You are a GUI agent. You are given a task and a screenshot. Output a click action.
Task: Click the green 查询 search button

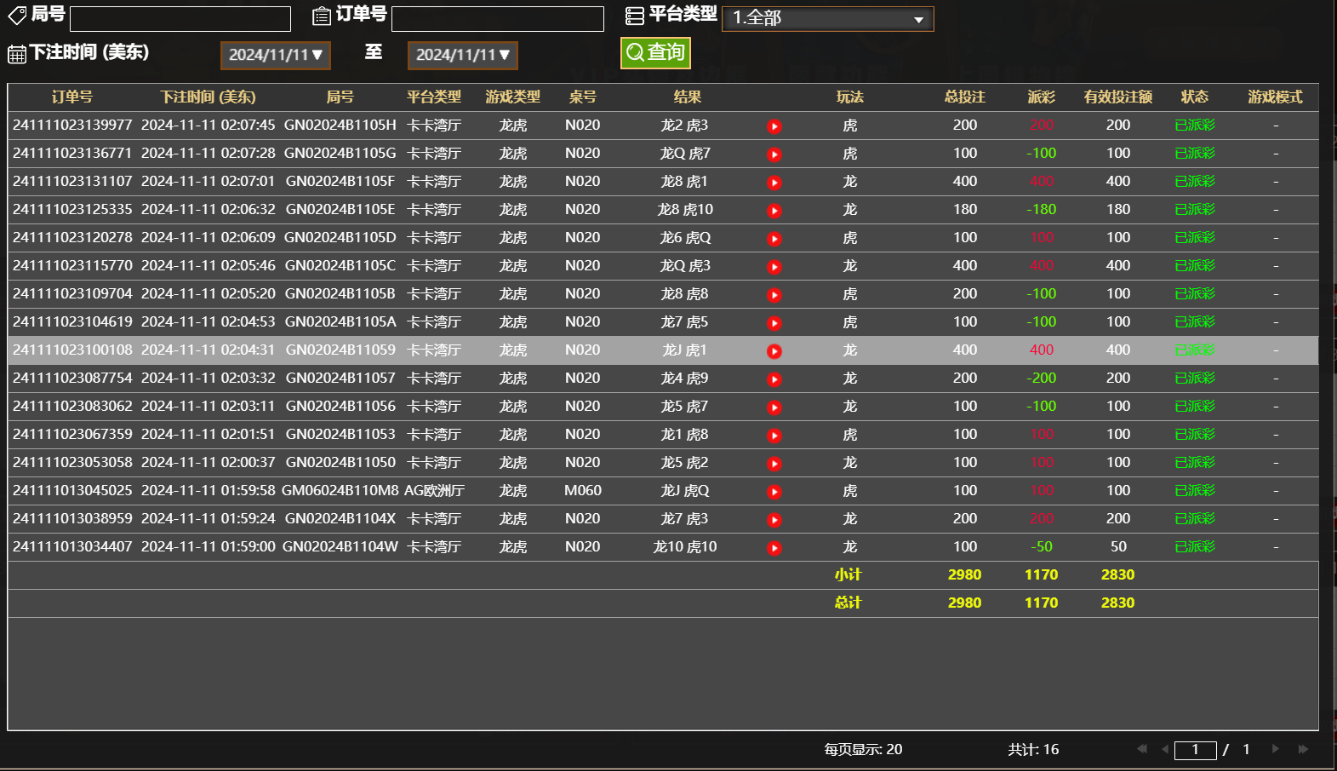pos(655,53)
